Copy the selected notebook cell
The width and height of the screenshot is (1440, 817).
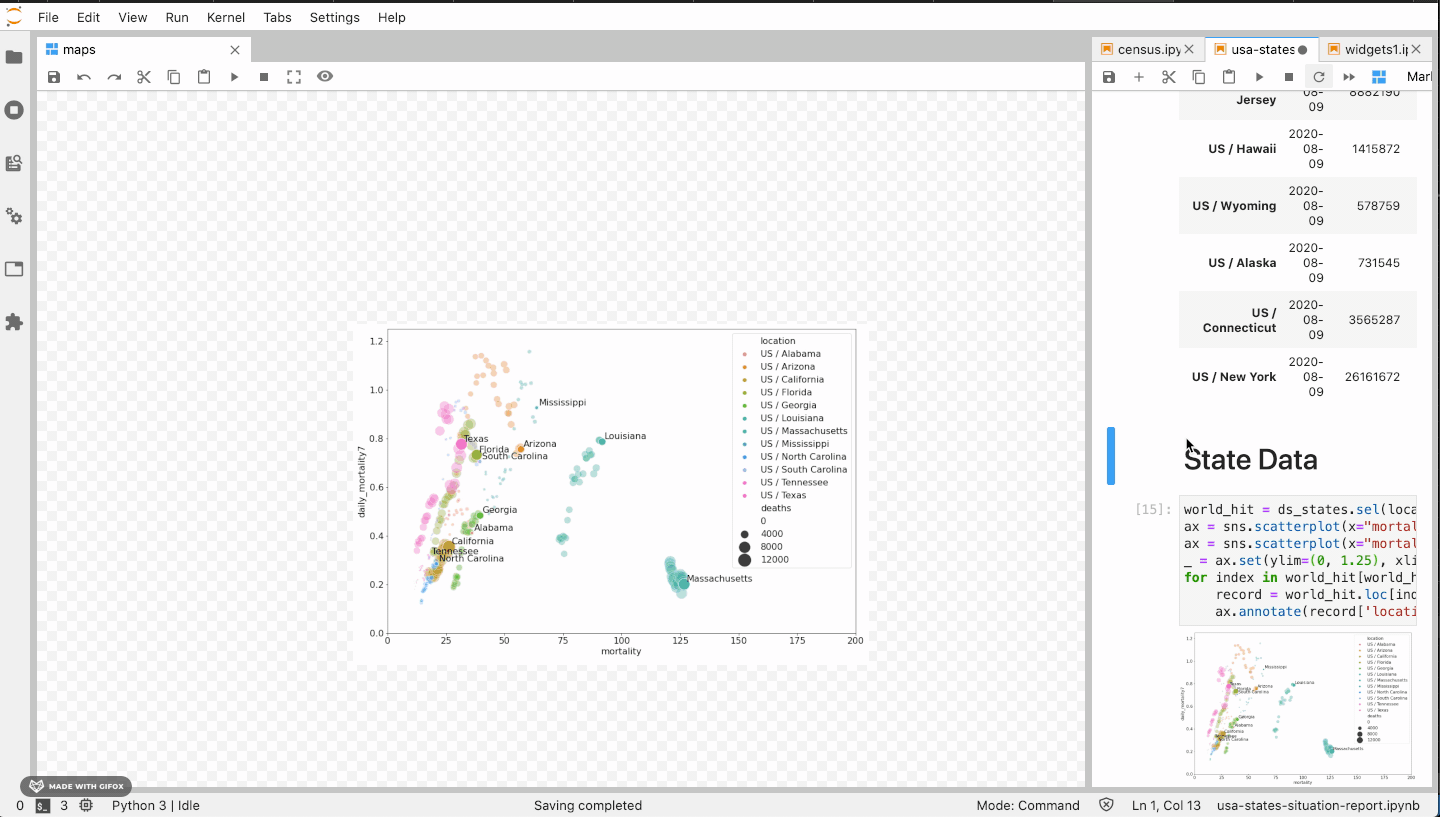(x=1199, y=77)
